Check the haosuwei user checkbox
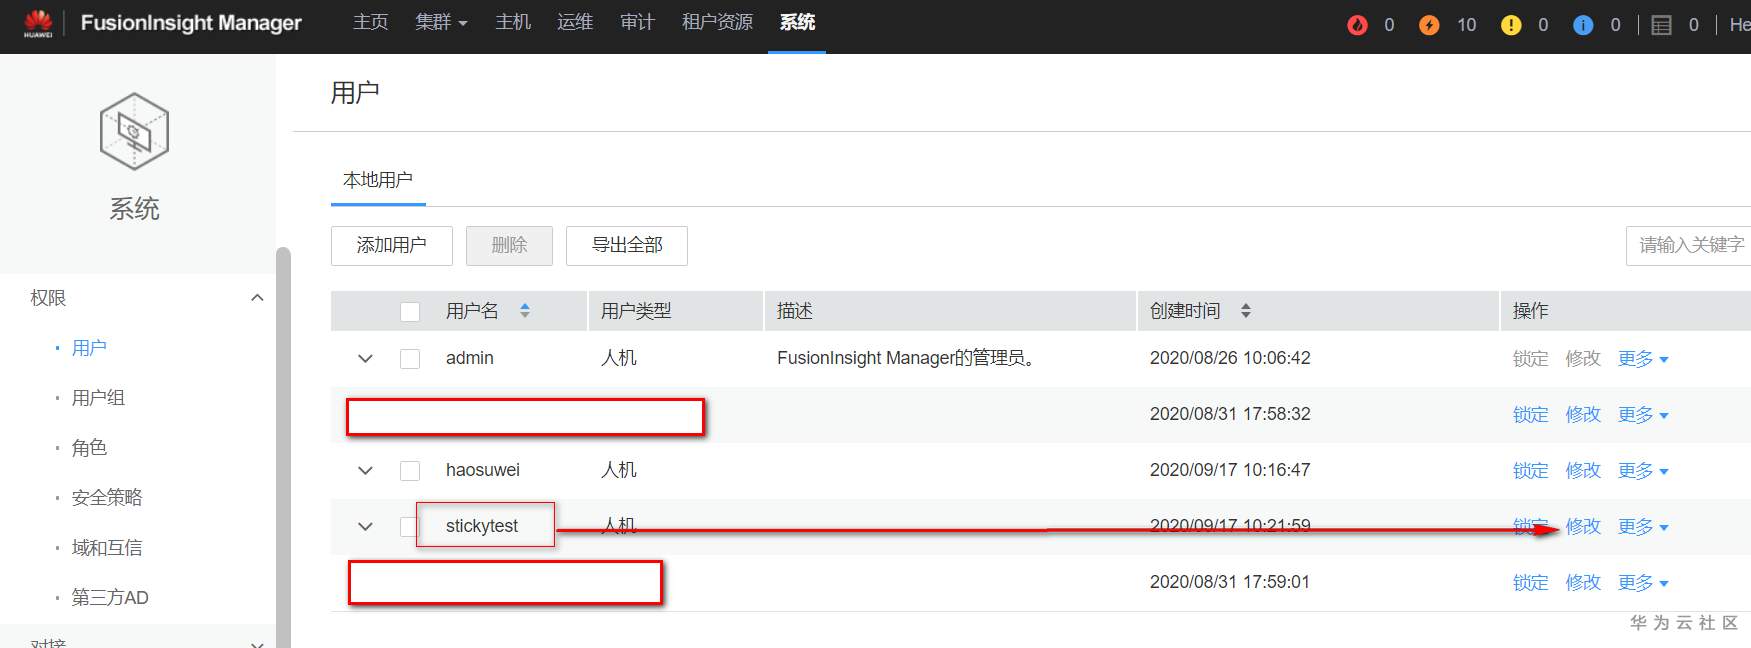1751x648 pixels. coord(410,471)
